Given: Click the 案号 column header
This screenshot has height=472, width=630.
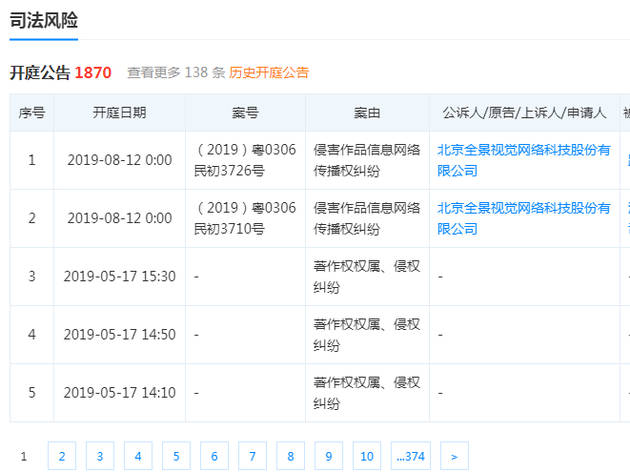Looking at the screenshot, I should pyautogui.click(x=245, y=113).
